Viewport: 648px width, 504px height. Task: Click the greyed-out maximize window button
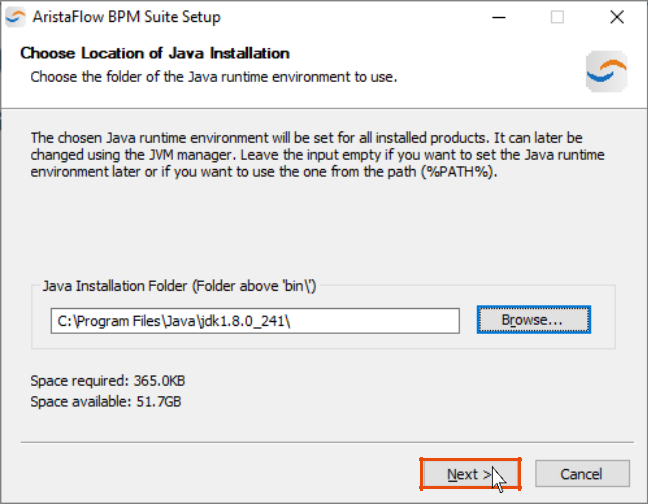557,17
